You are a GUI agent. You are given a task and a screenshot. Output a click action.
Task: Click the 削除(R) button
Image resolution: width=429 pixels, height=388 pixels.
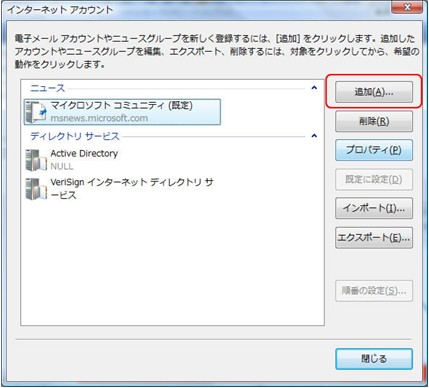[x=374, y=121]
